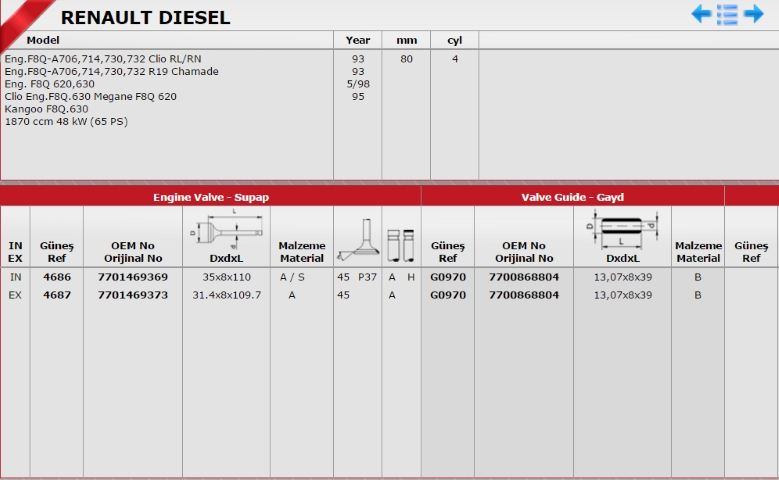Select the EX row label
Screen dimensions: 779x480
coord(15,295)
